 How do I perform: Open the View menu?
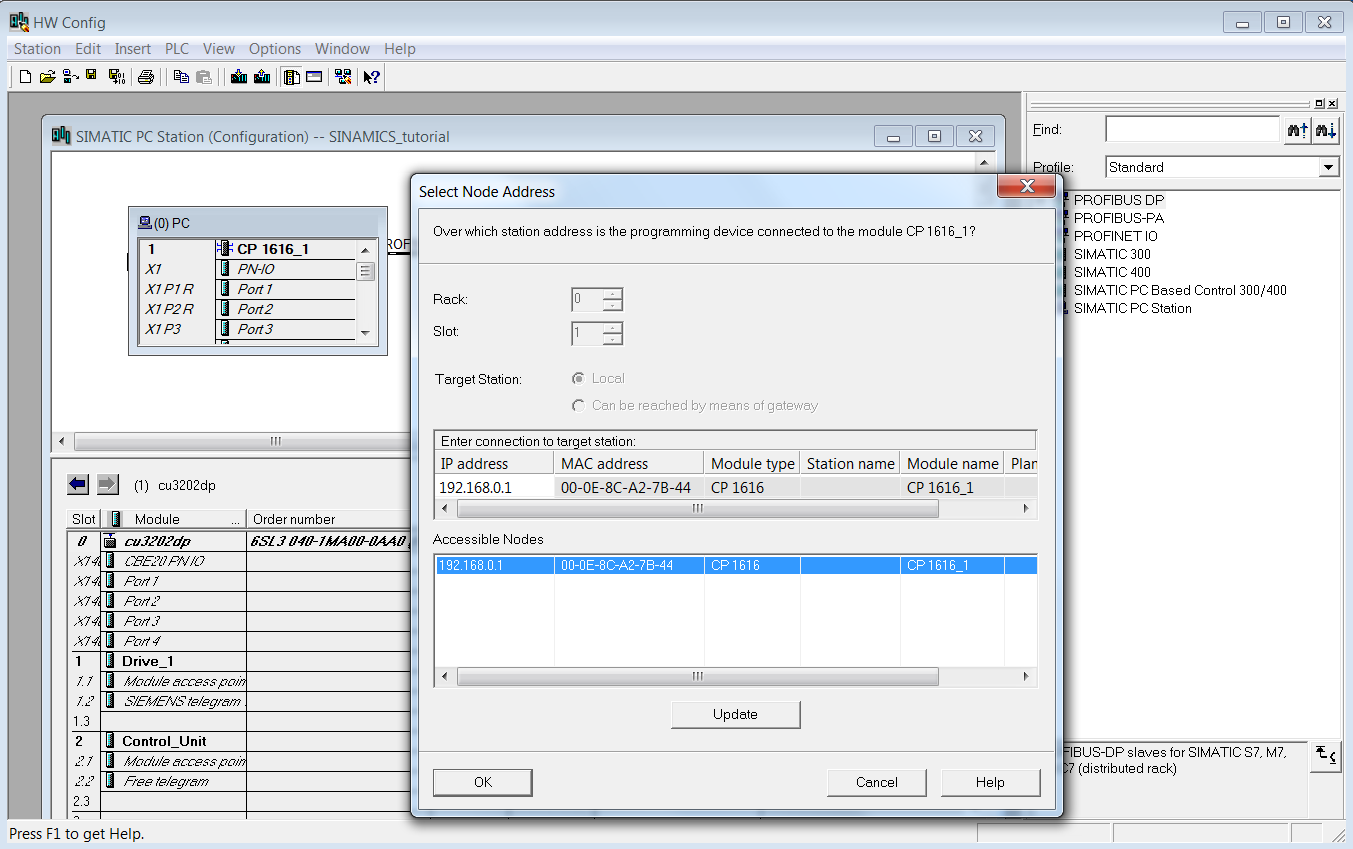[x=219, y=49]
